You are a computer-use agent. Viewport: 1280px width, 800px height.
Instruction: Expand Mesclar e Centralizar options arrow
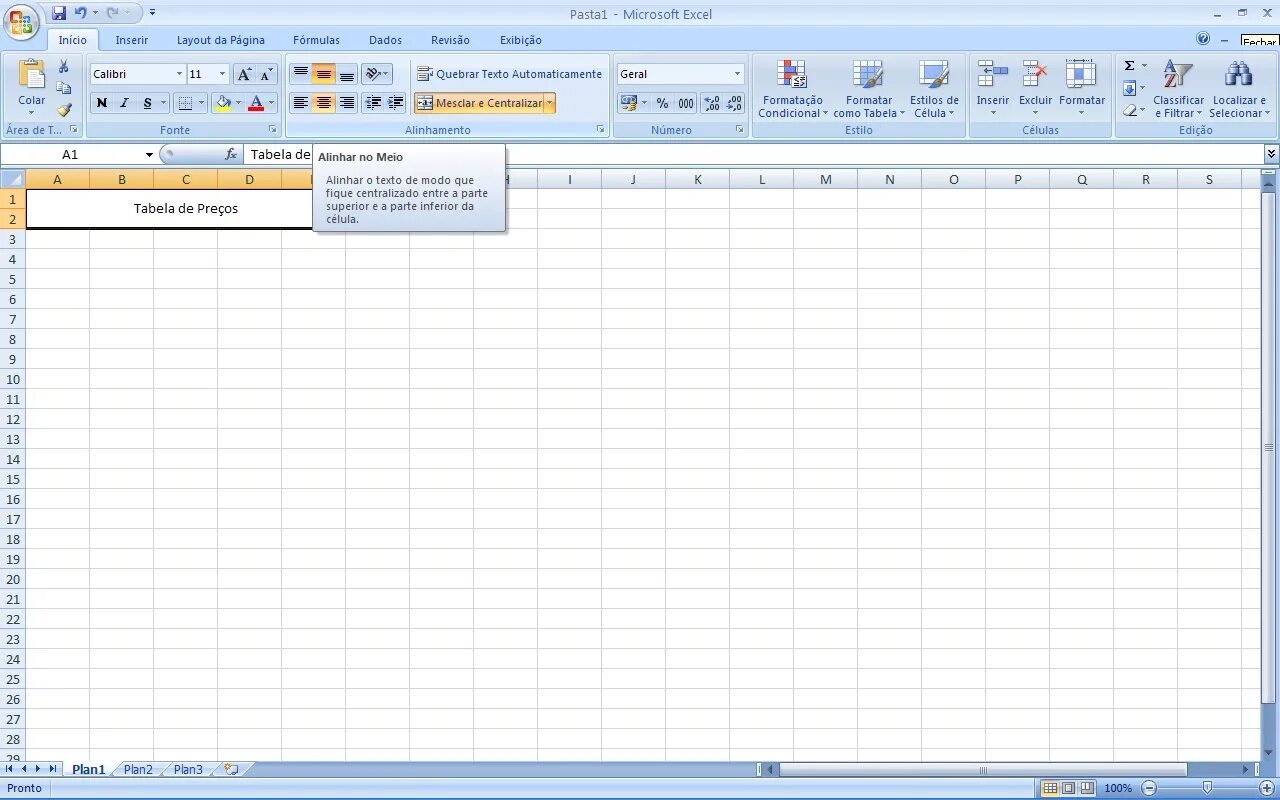click(x=549, y=103)
